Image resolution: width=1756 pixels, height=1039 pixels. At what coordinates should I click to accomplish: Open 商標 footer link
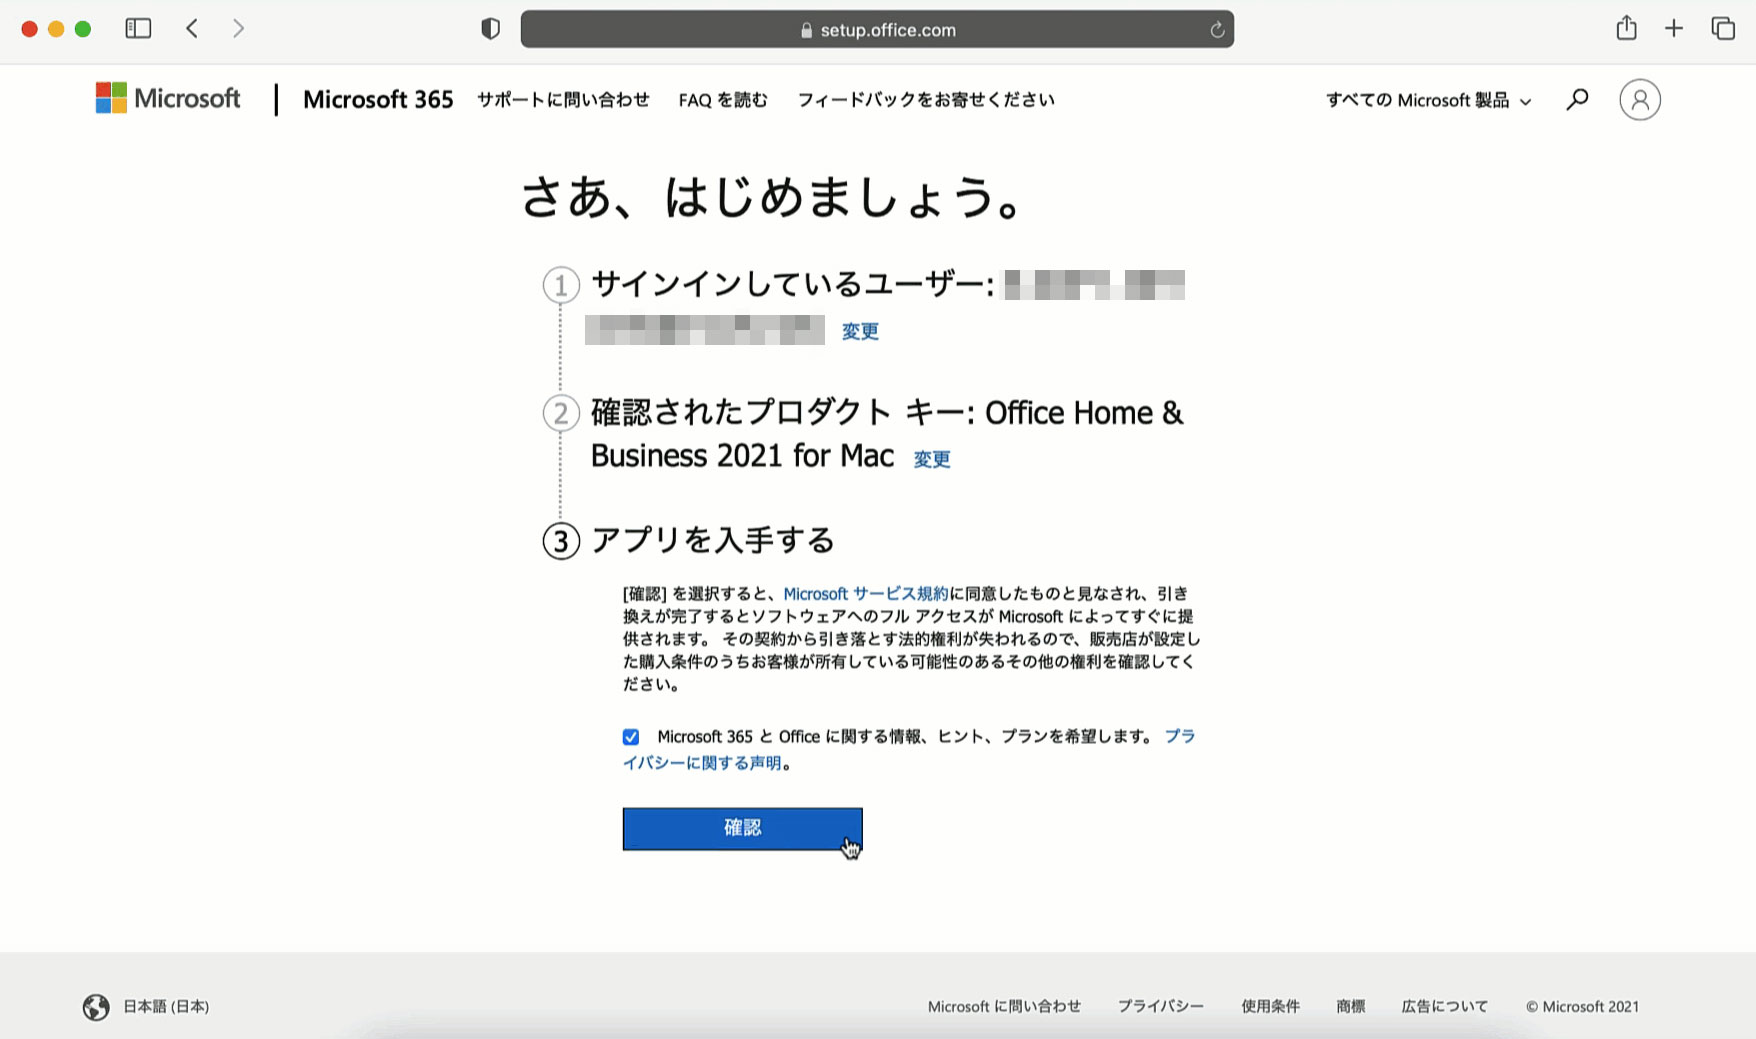point(1351,1007)
